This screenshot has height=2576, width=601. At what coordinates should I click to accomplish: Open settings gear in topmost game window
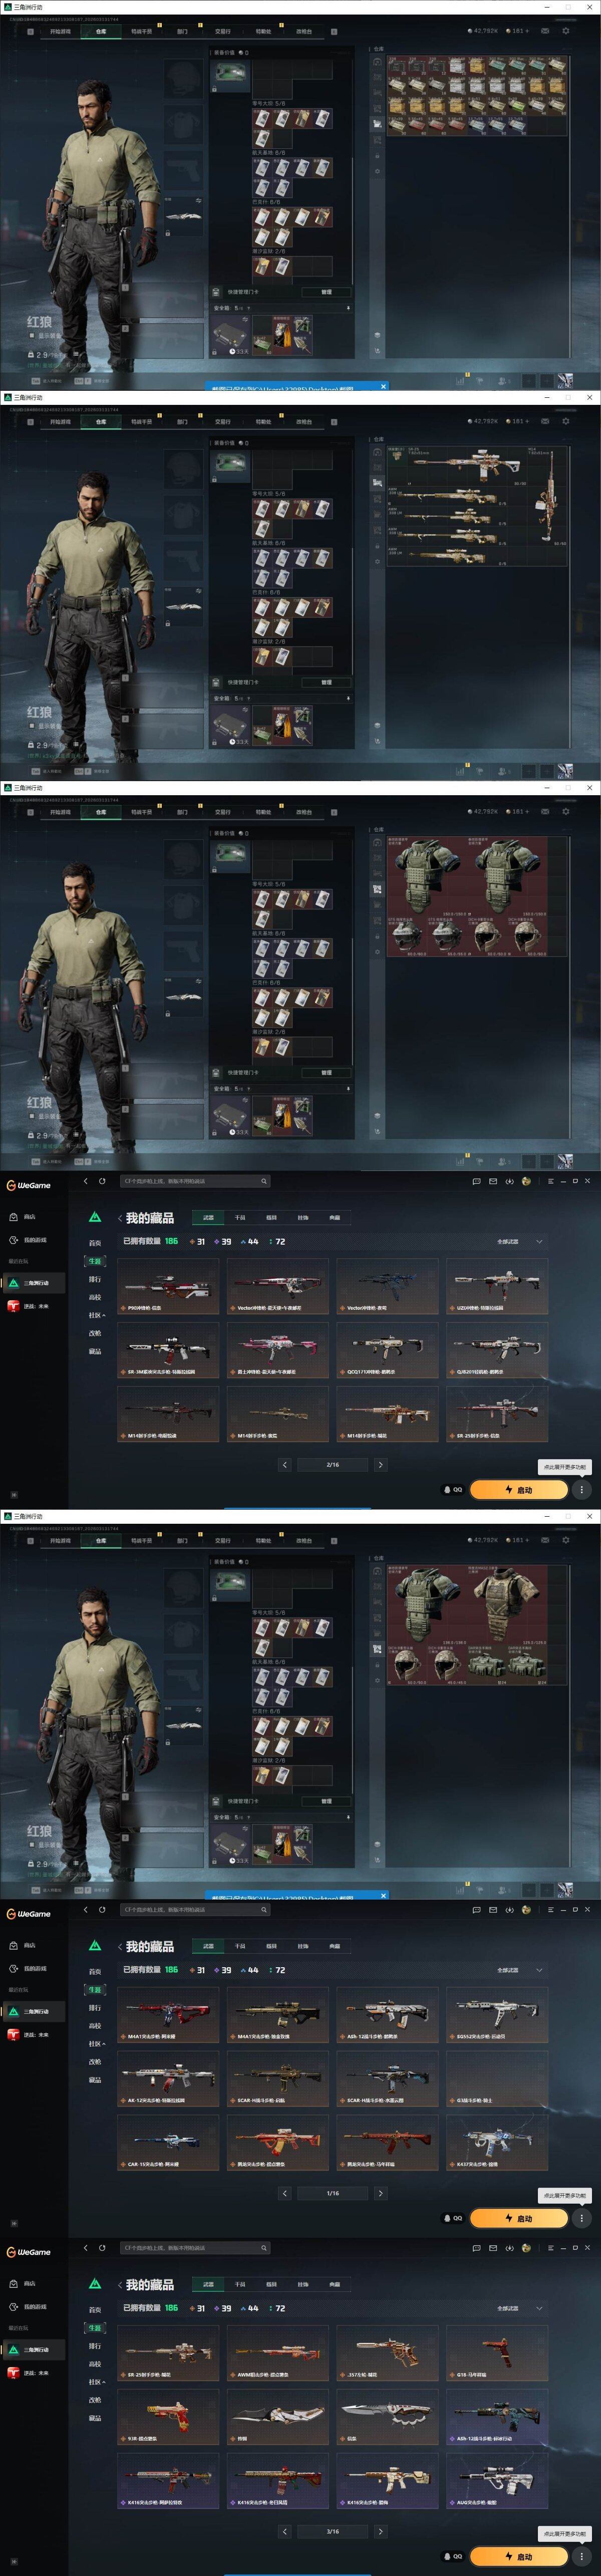tap(566, 31)
